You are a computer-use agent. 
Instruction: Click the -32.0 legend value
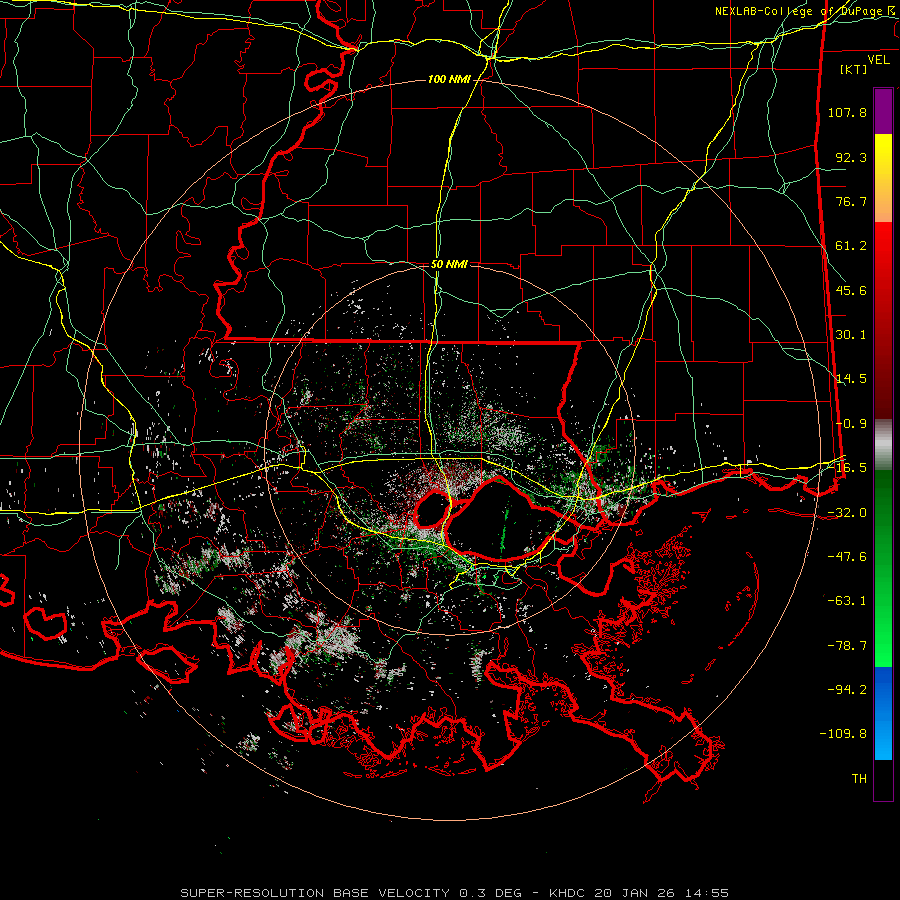[847, 513]
